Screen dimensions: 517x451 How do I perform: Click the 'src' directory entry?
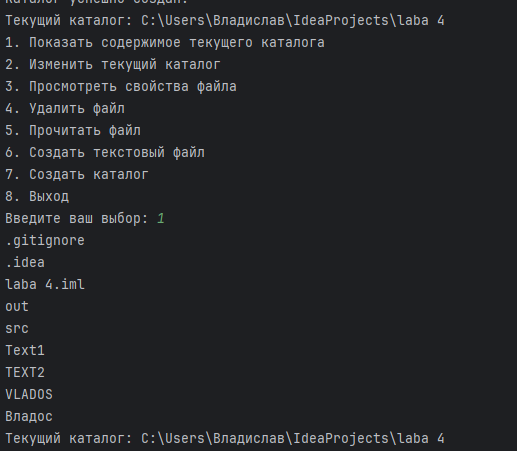click(x=17, y=329)
